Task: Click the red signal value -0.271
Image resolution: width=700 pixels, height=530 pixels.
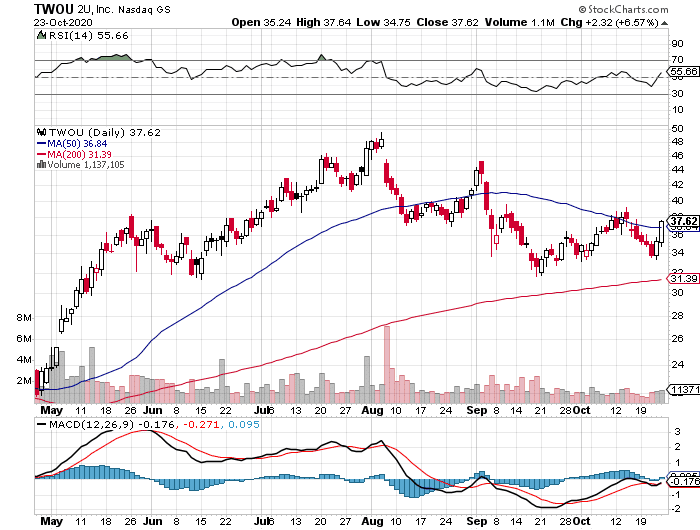Action: point(201,424)
